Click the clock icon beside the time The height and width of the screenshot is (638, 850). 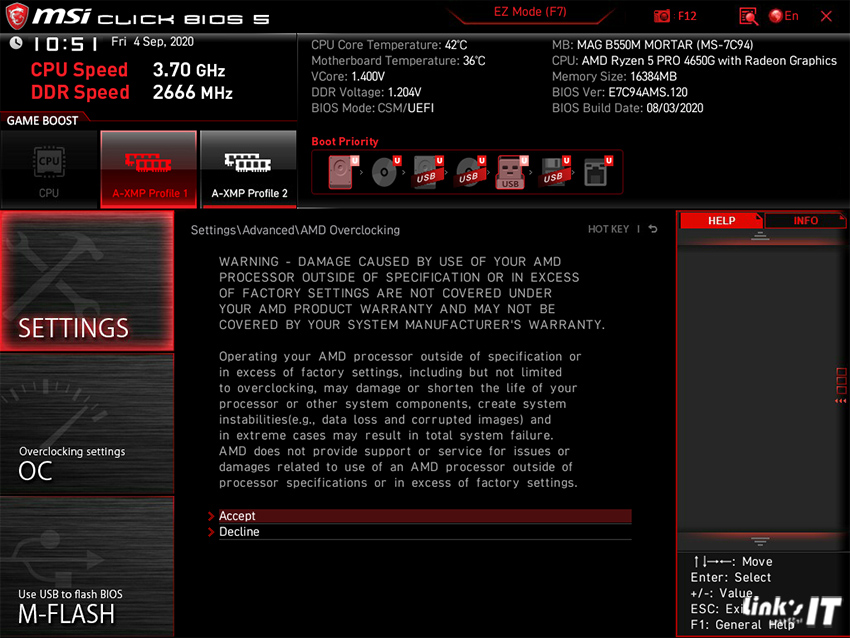click(16, 43)
